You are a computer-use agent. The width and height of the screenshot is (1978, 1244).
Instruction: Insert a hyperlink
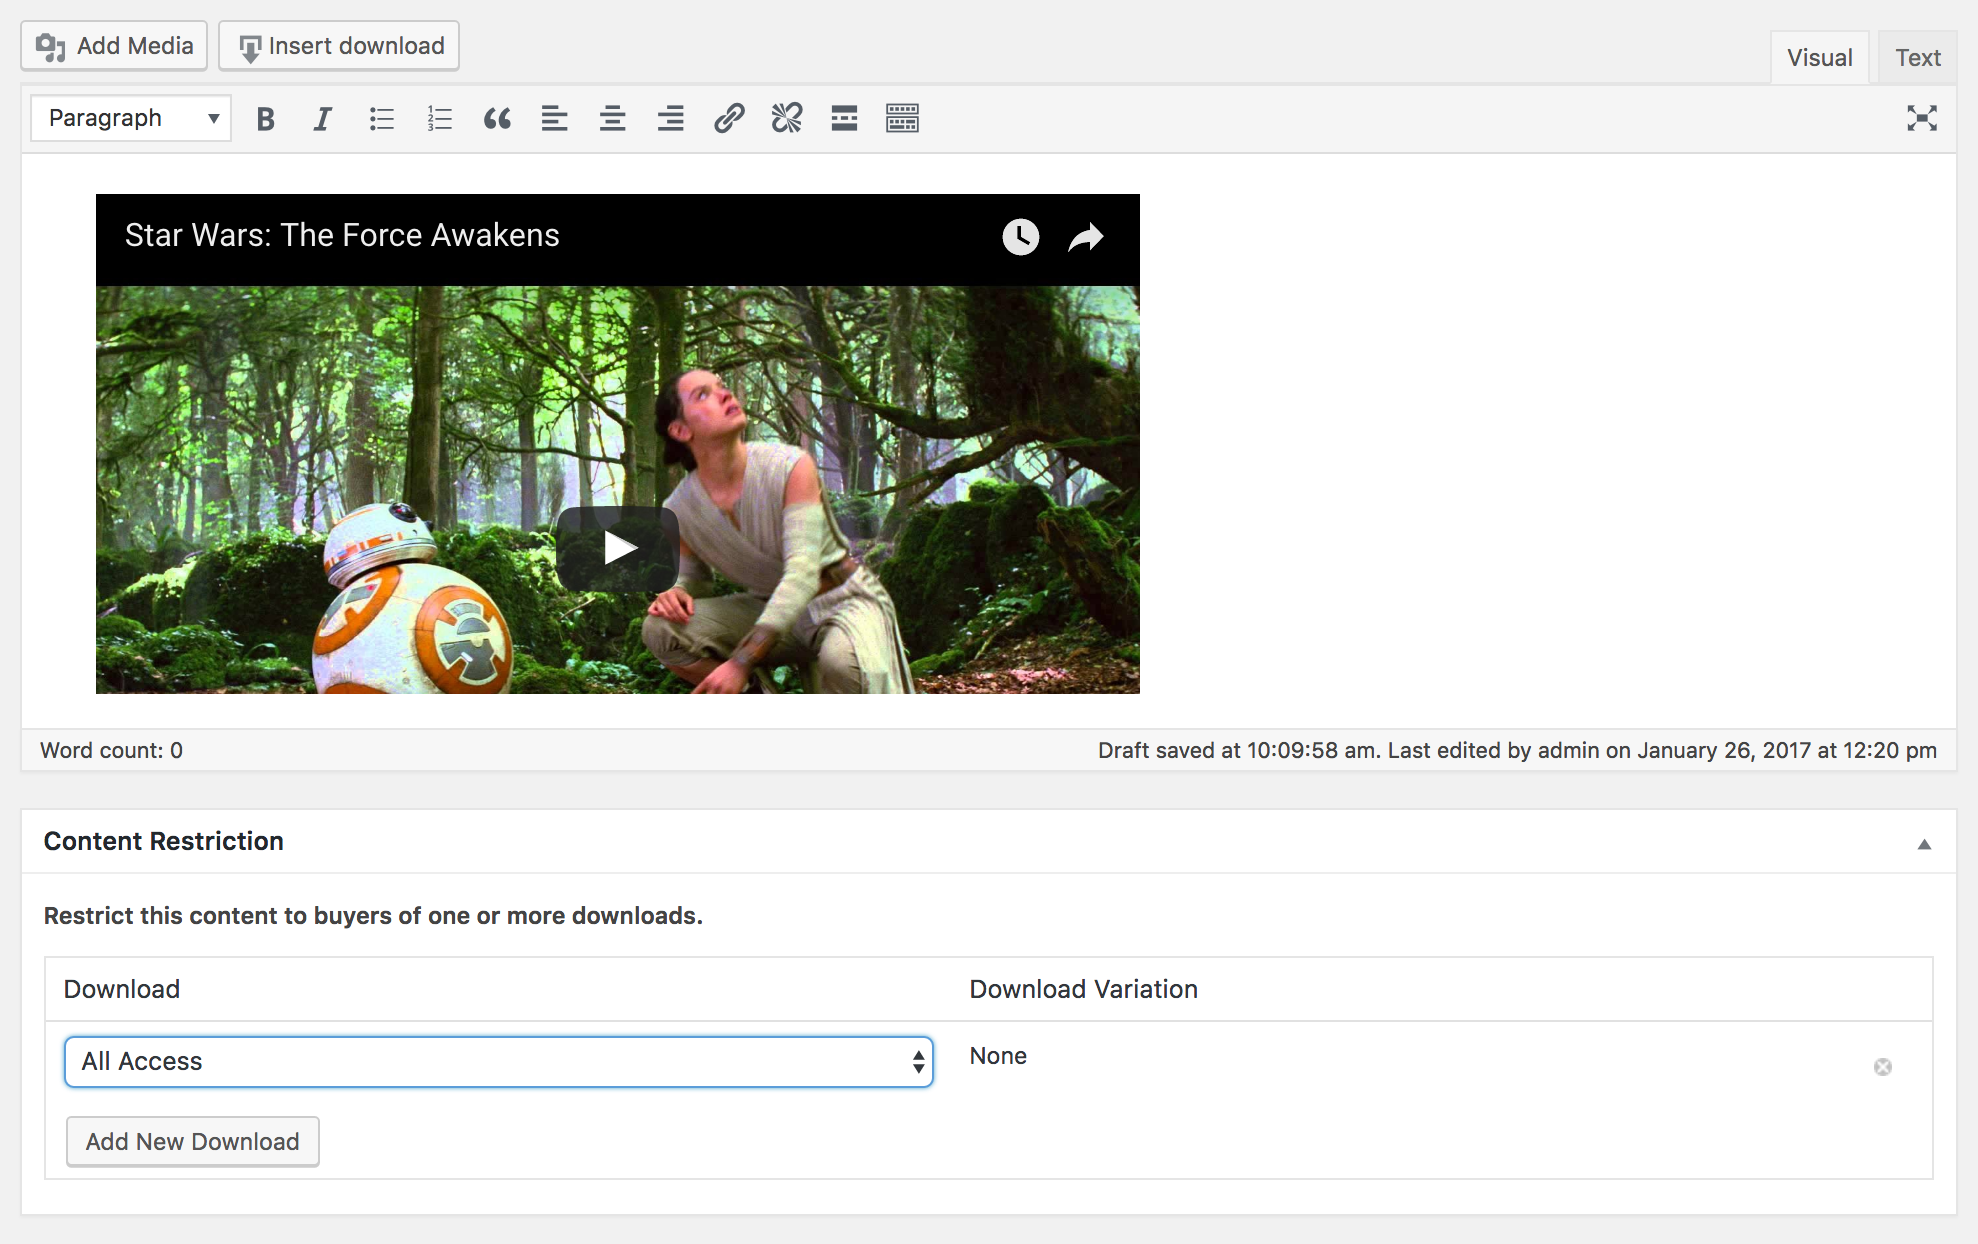[x=729, y=118]
